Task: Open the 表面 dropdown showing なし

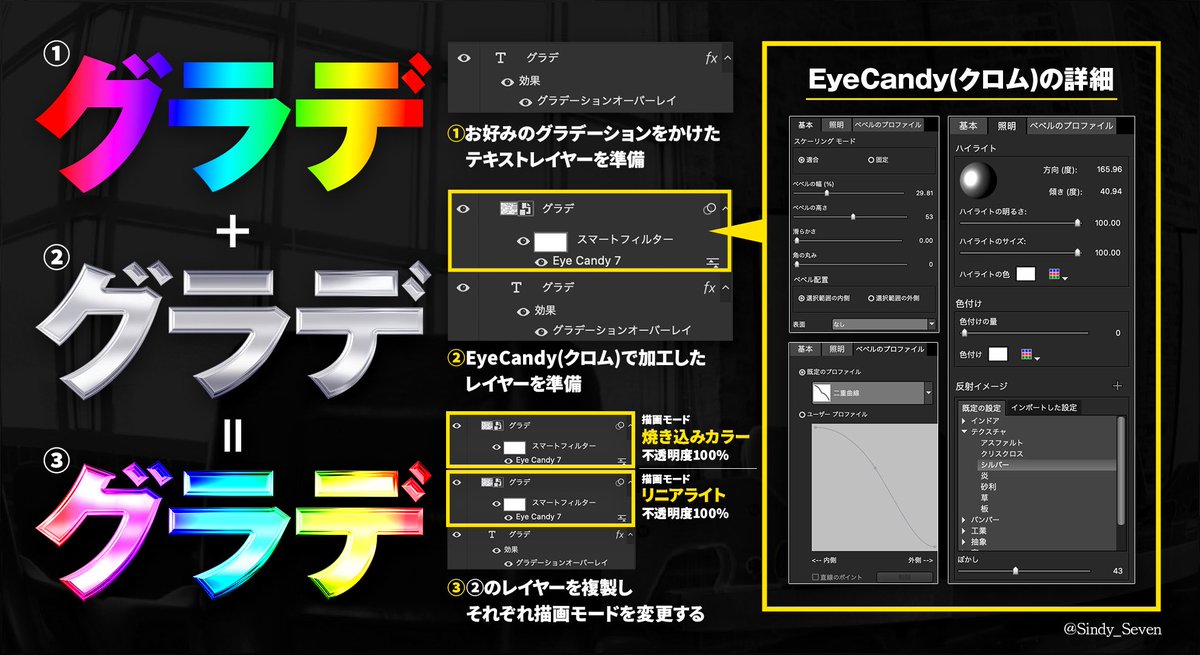Action: [x=882, y=325]
